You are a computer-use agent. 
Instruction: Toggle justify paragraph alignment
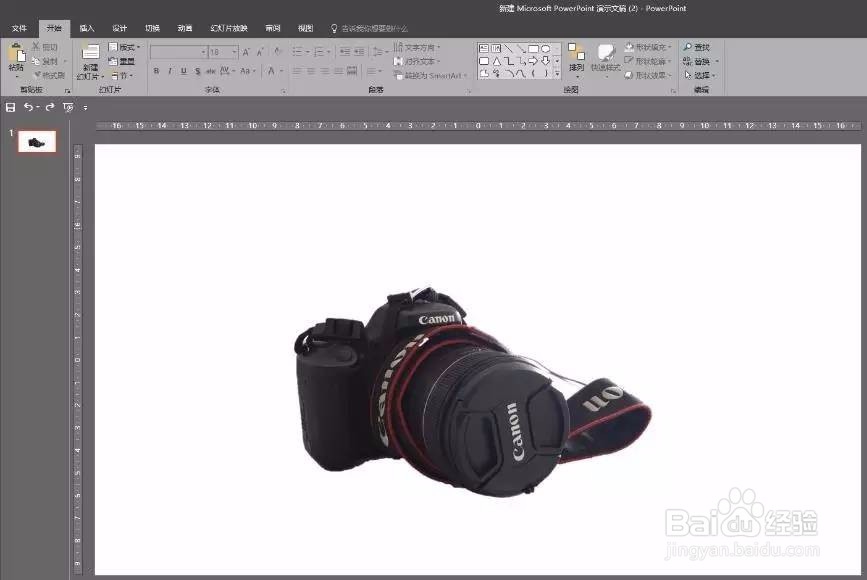[x=338, y=71]
